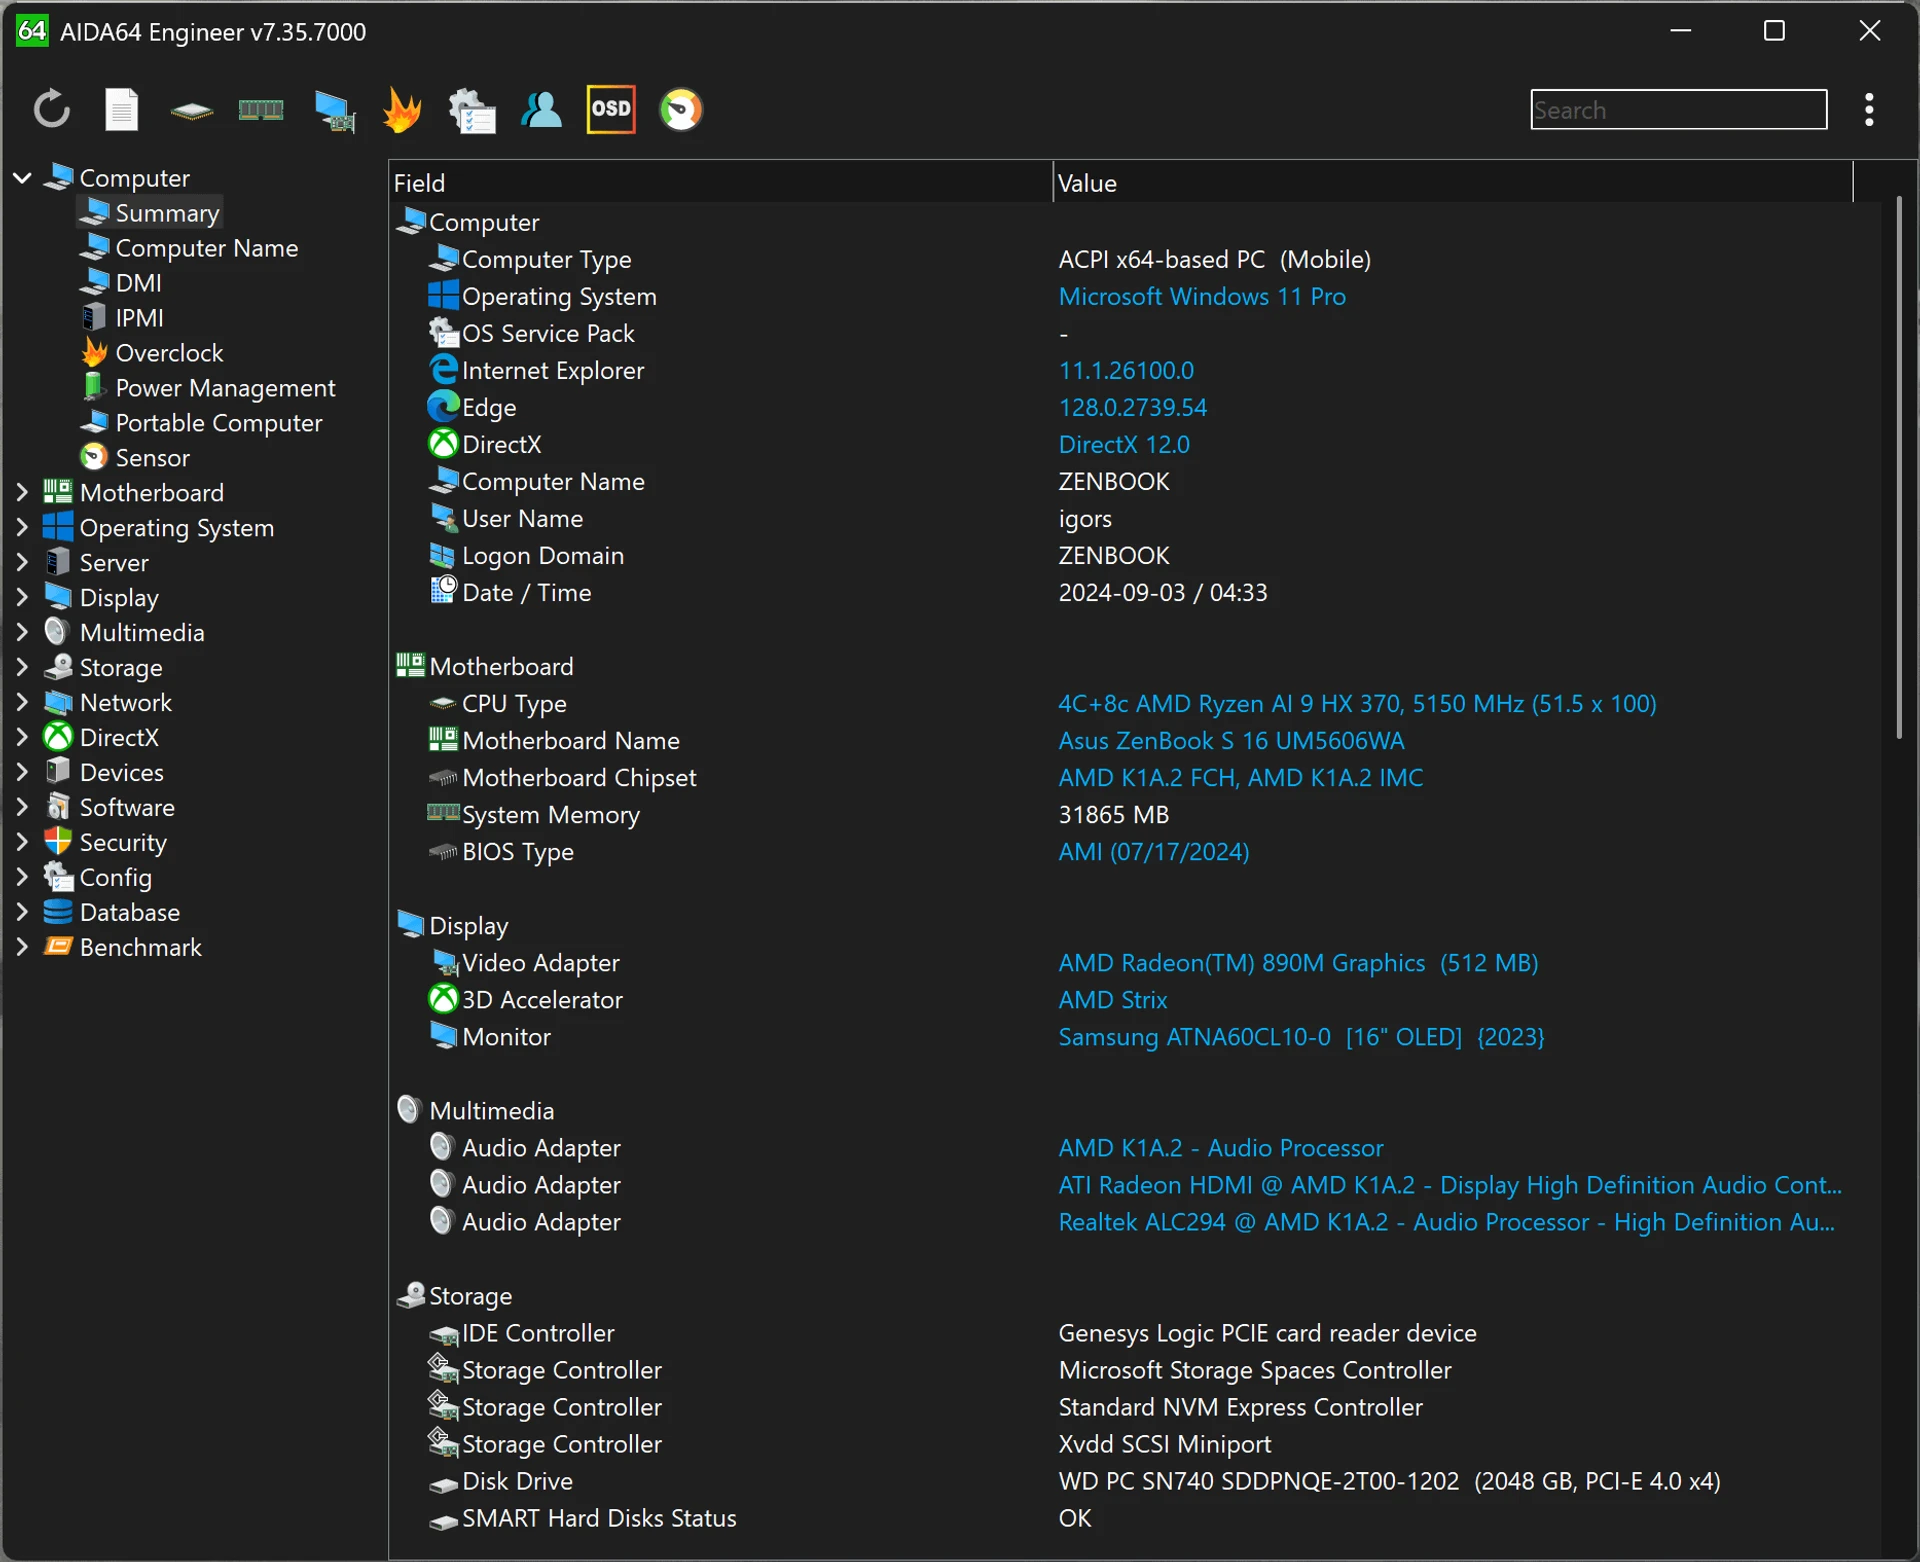This screenshot has height=1562, width=1920.
Task: Click the Field column header
Action: (720, 183)
